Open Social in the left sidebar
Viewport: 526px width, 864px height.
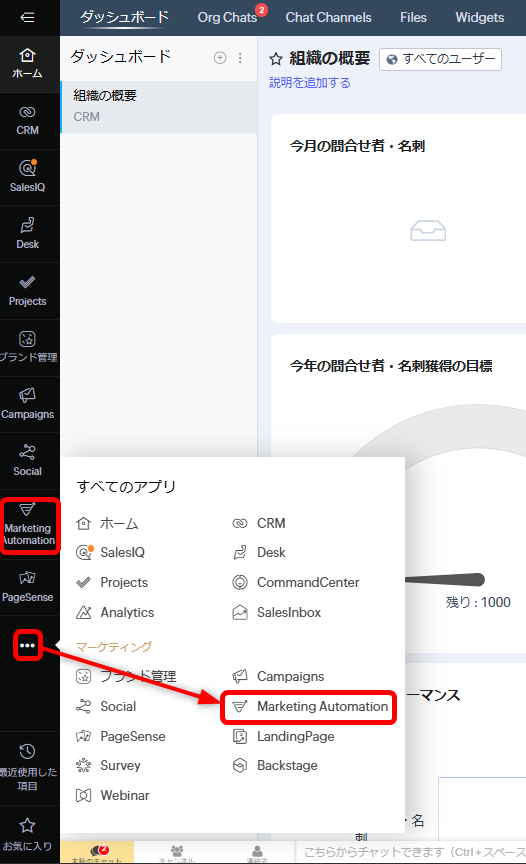(x=28, y=461)
